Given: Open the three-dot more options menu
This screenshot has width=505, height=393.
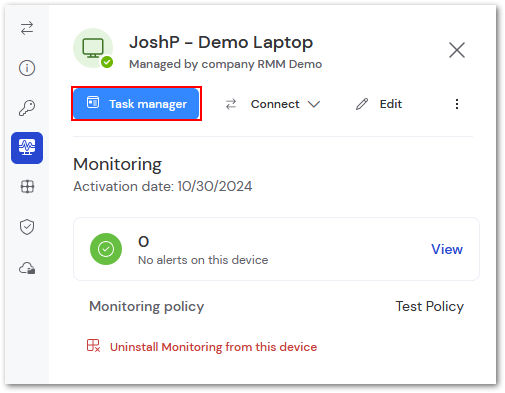Looking at the screenshot, I should [457, 104].
